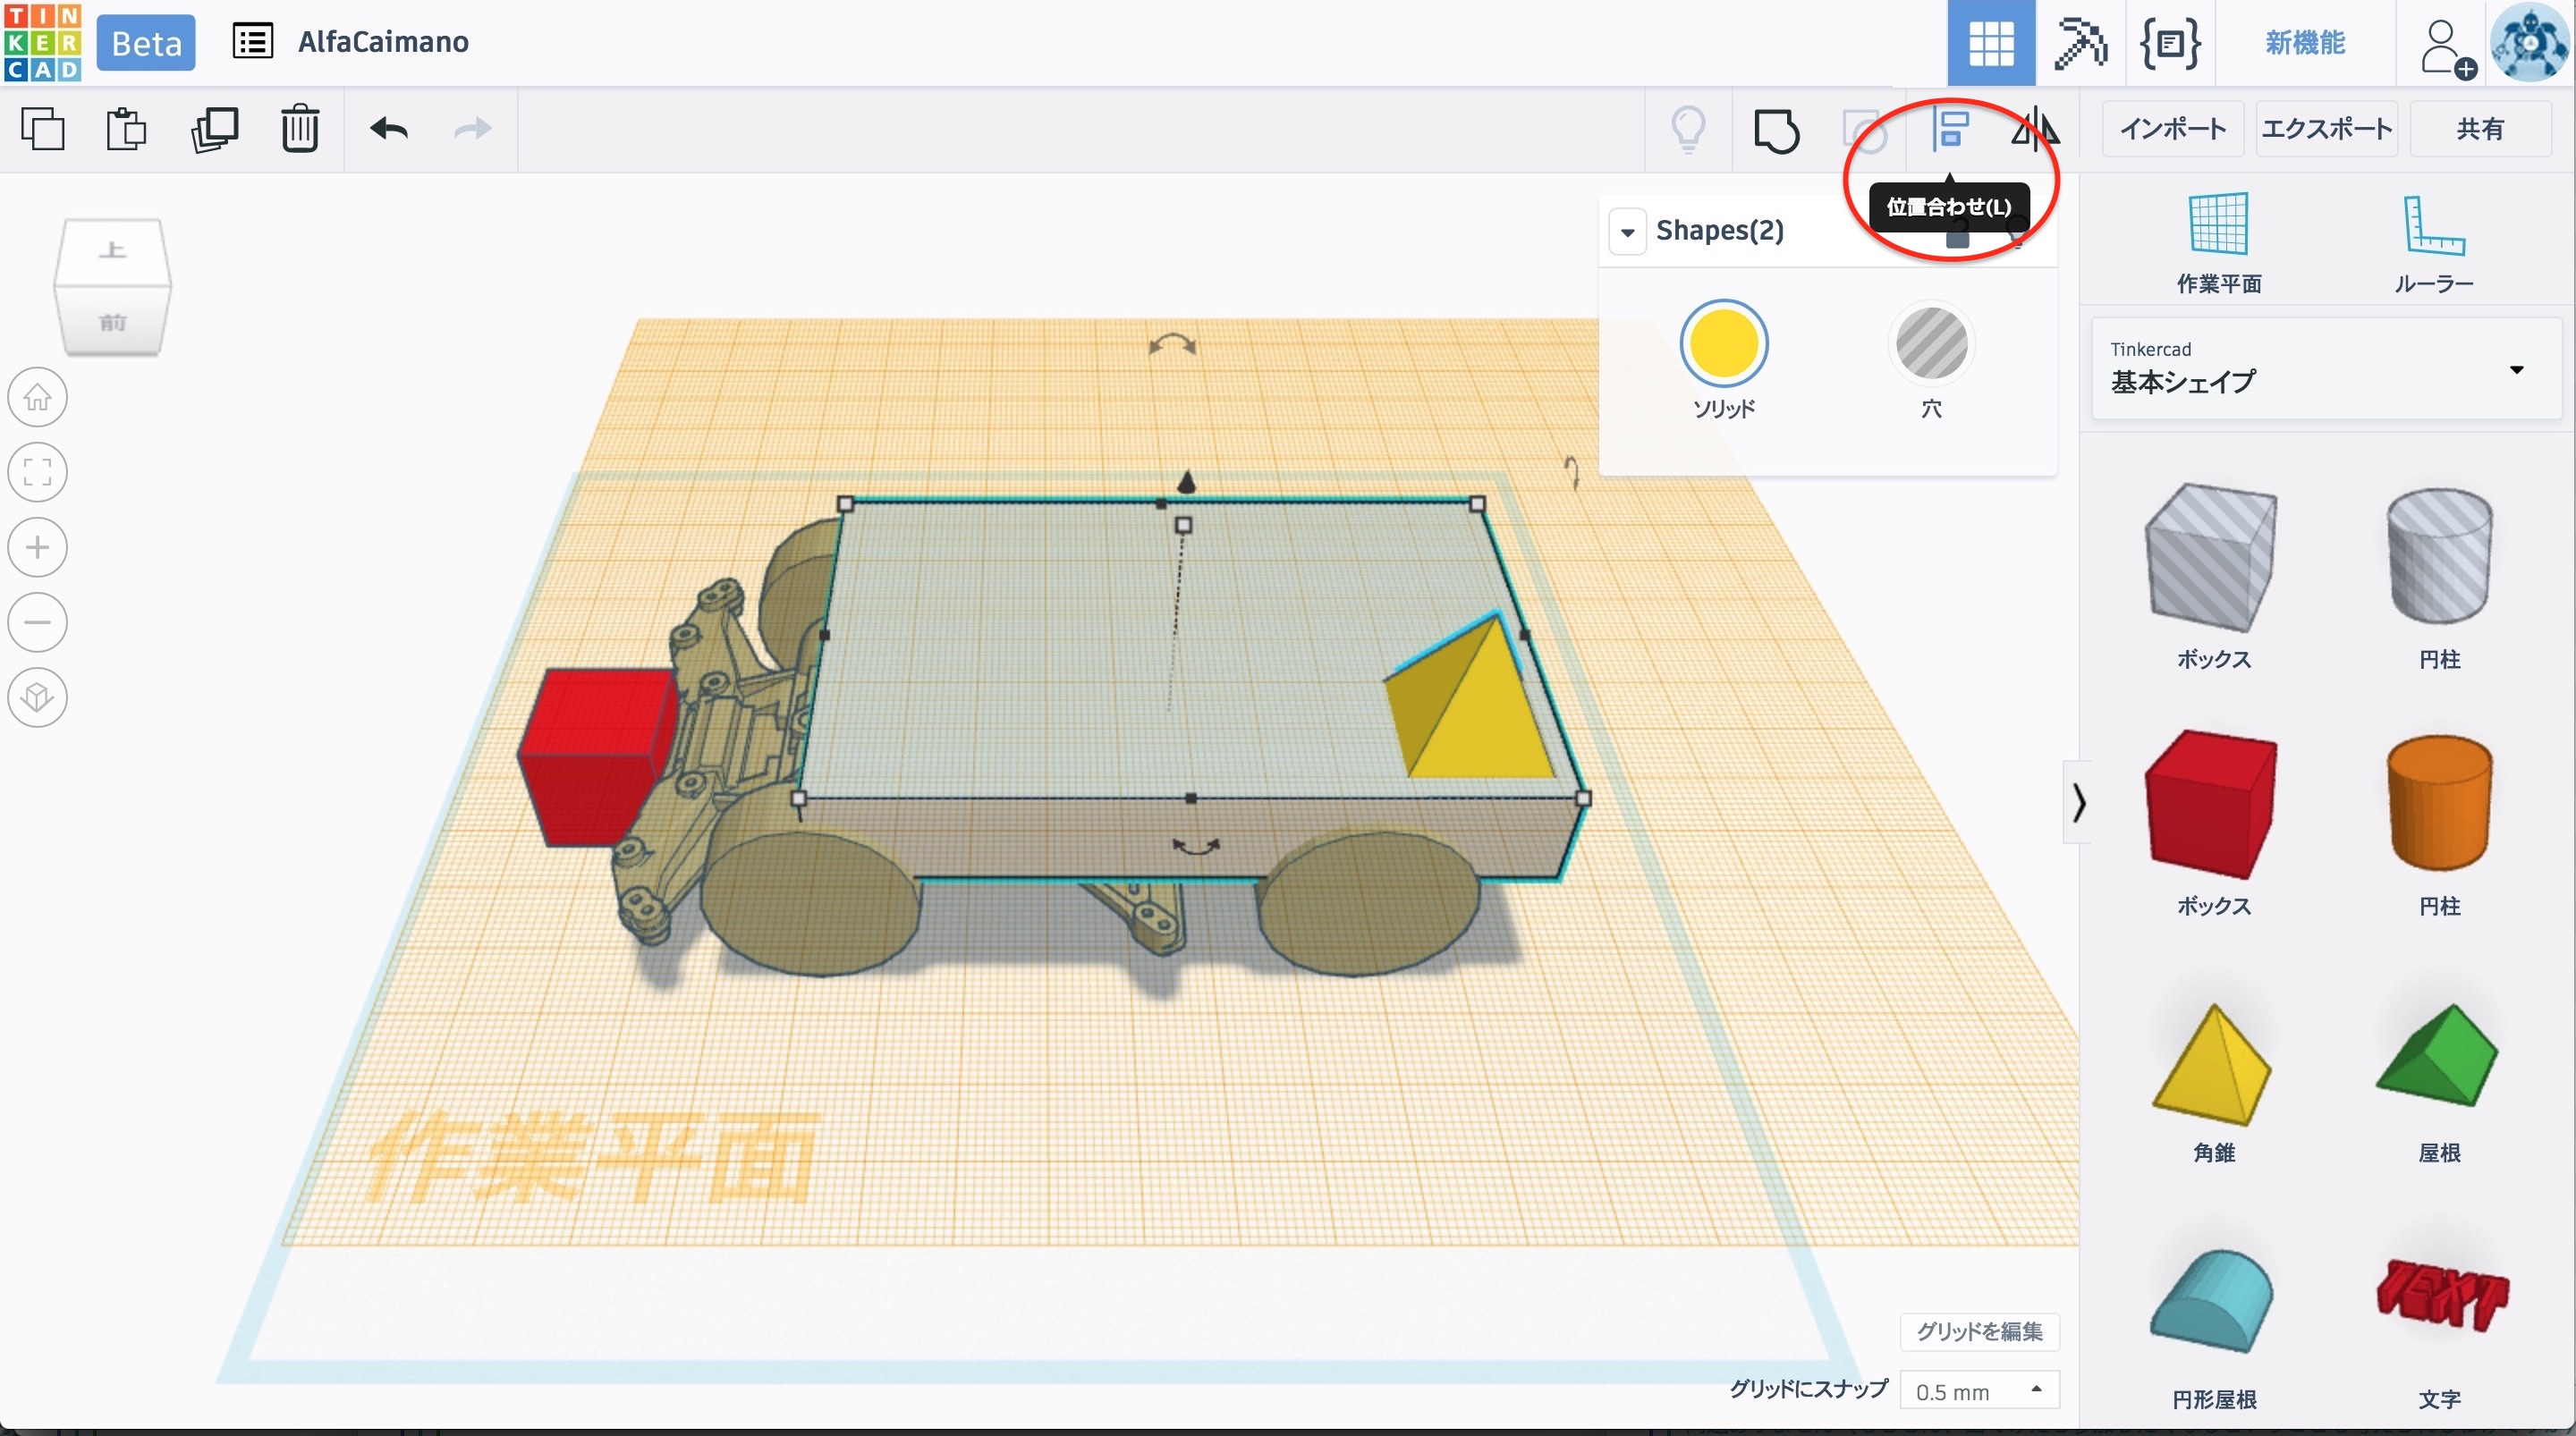Image resolution: width=2576 pixels, height=1436 pixels.
Task: Open the 基本シェイプ shape library dropdown
Action: click(x=2326, y=369)
